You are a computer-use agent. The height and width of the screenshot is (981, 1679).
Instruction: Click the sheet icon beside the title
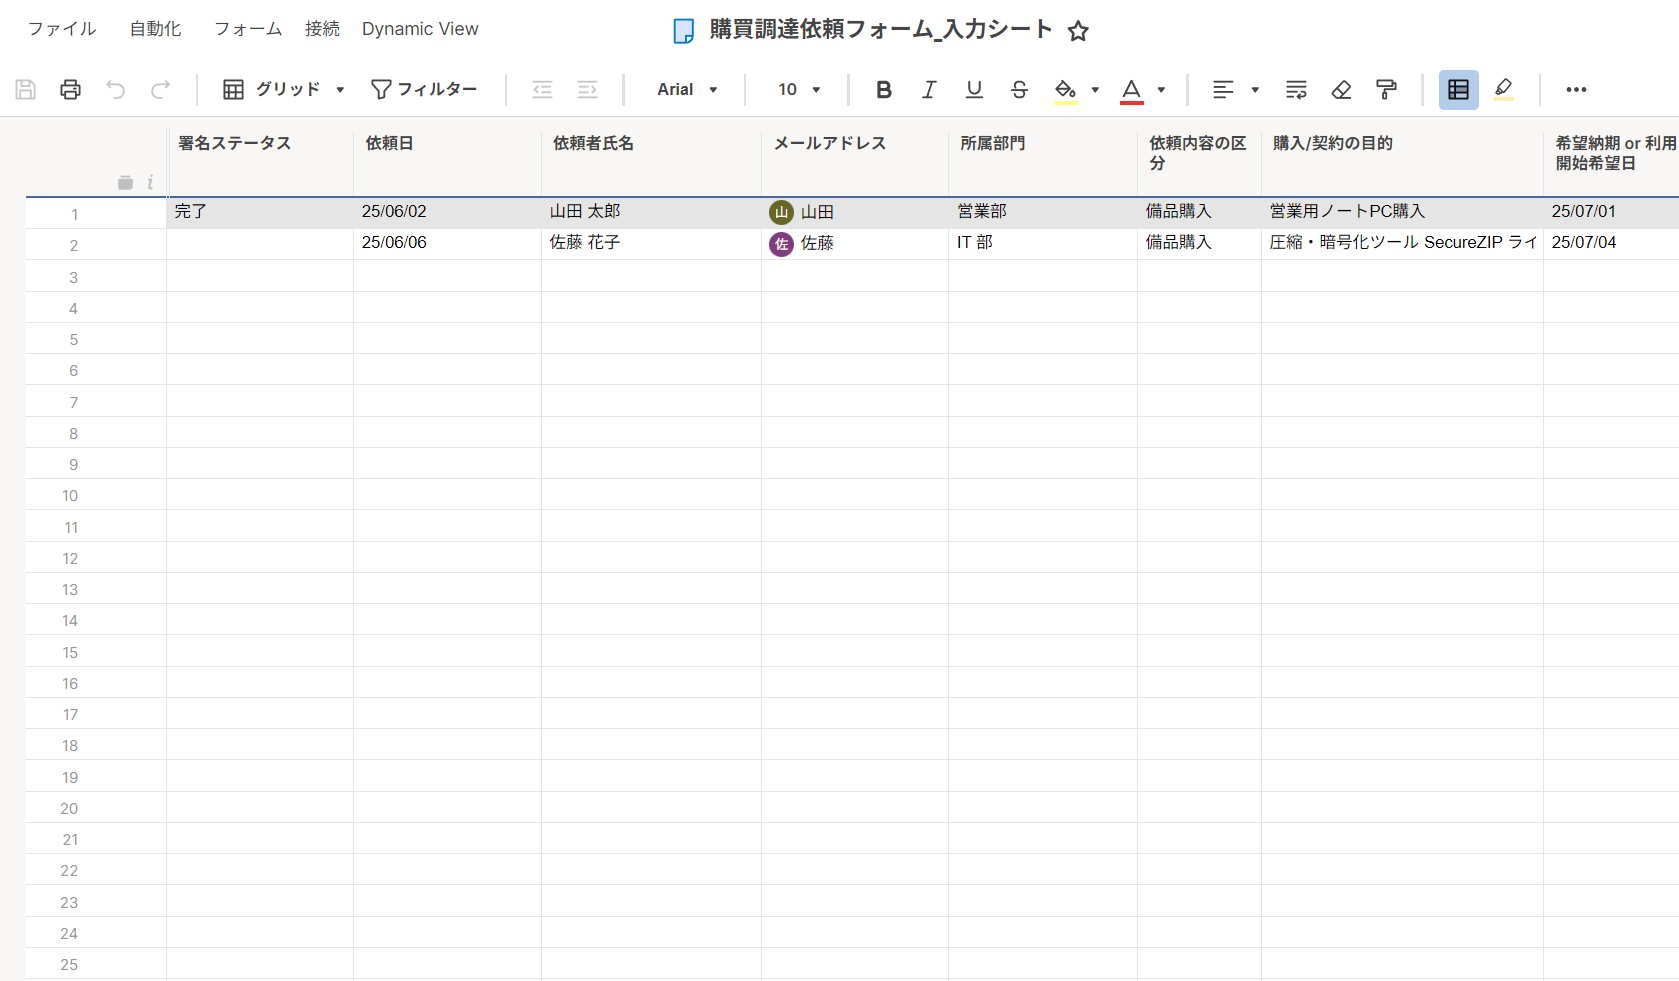684,31
